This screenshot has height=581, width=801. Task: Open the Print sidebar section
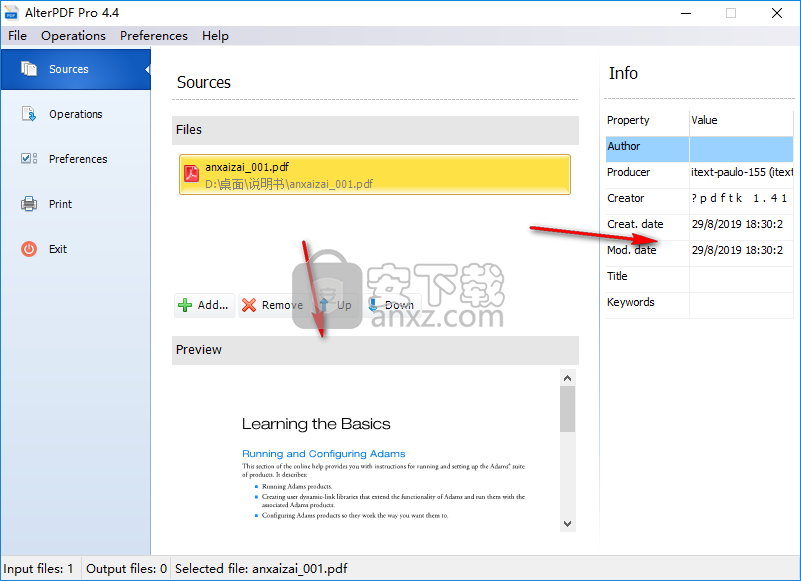[76, 204]
